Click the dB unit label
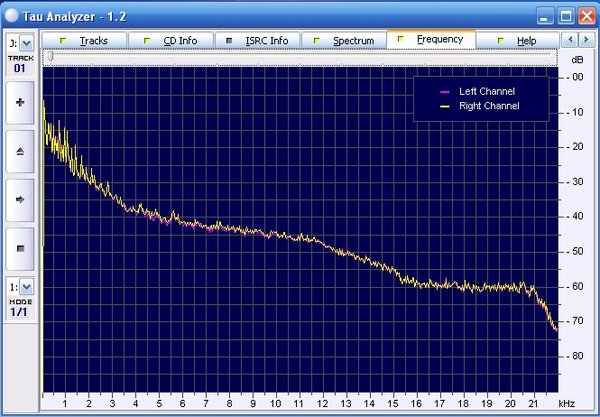This screenshot has width=600, height=417. click(577, 60)
